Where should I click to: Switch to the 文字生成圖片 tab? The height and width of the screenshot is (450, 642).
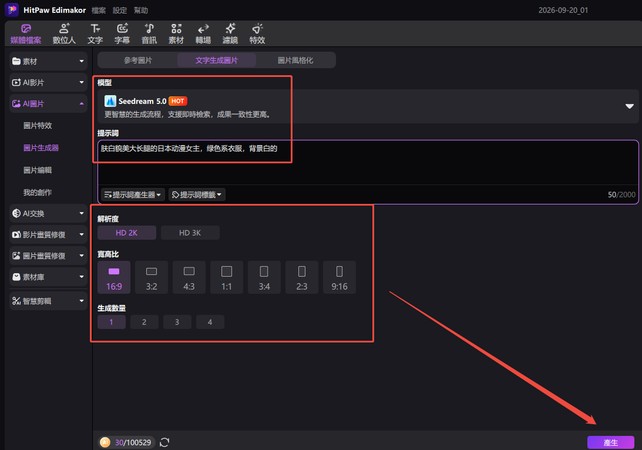click(217, 60)
